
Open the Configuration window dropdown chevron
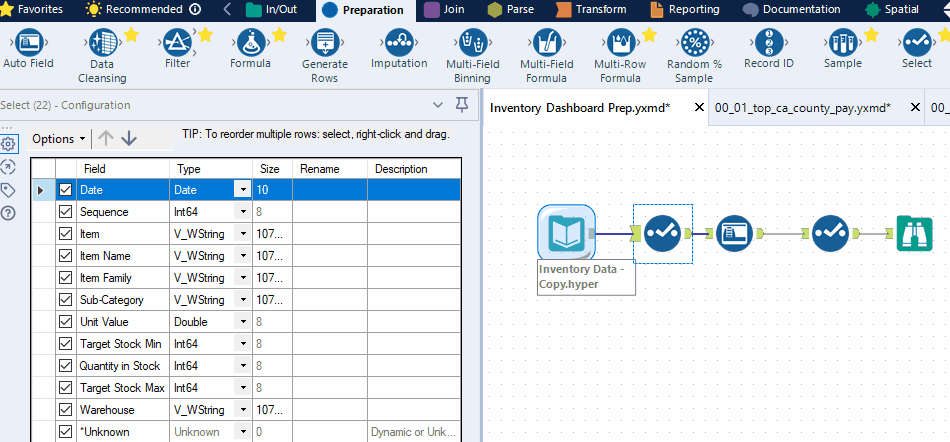438,105
